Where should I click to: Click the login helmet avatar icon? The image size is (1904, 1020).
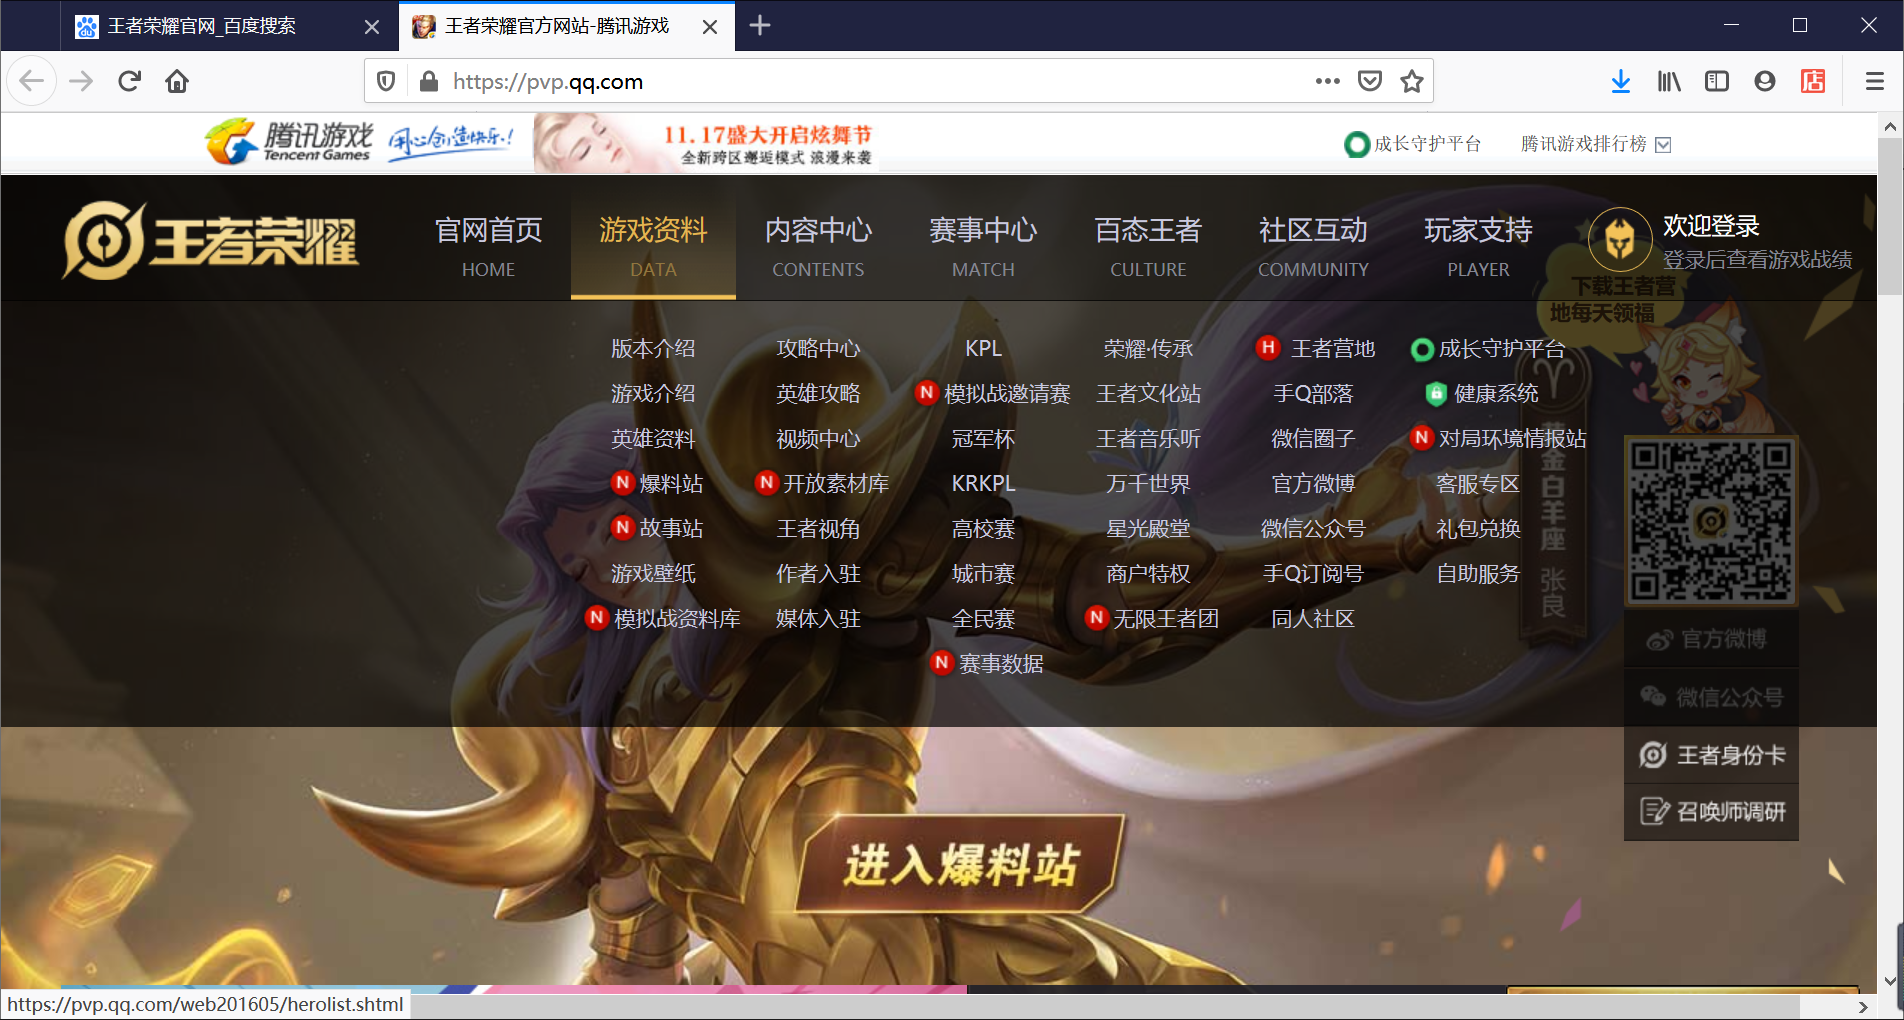tap(1620, 239)
